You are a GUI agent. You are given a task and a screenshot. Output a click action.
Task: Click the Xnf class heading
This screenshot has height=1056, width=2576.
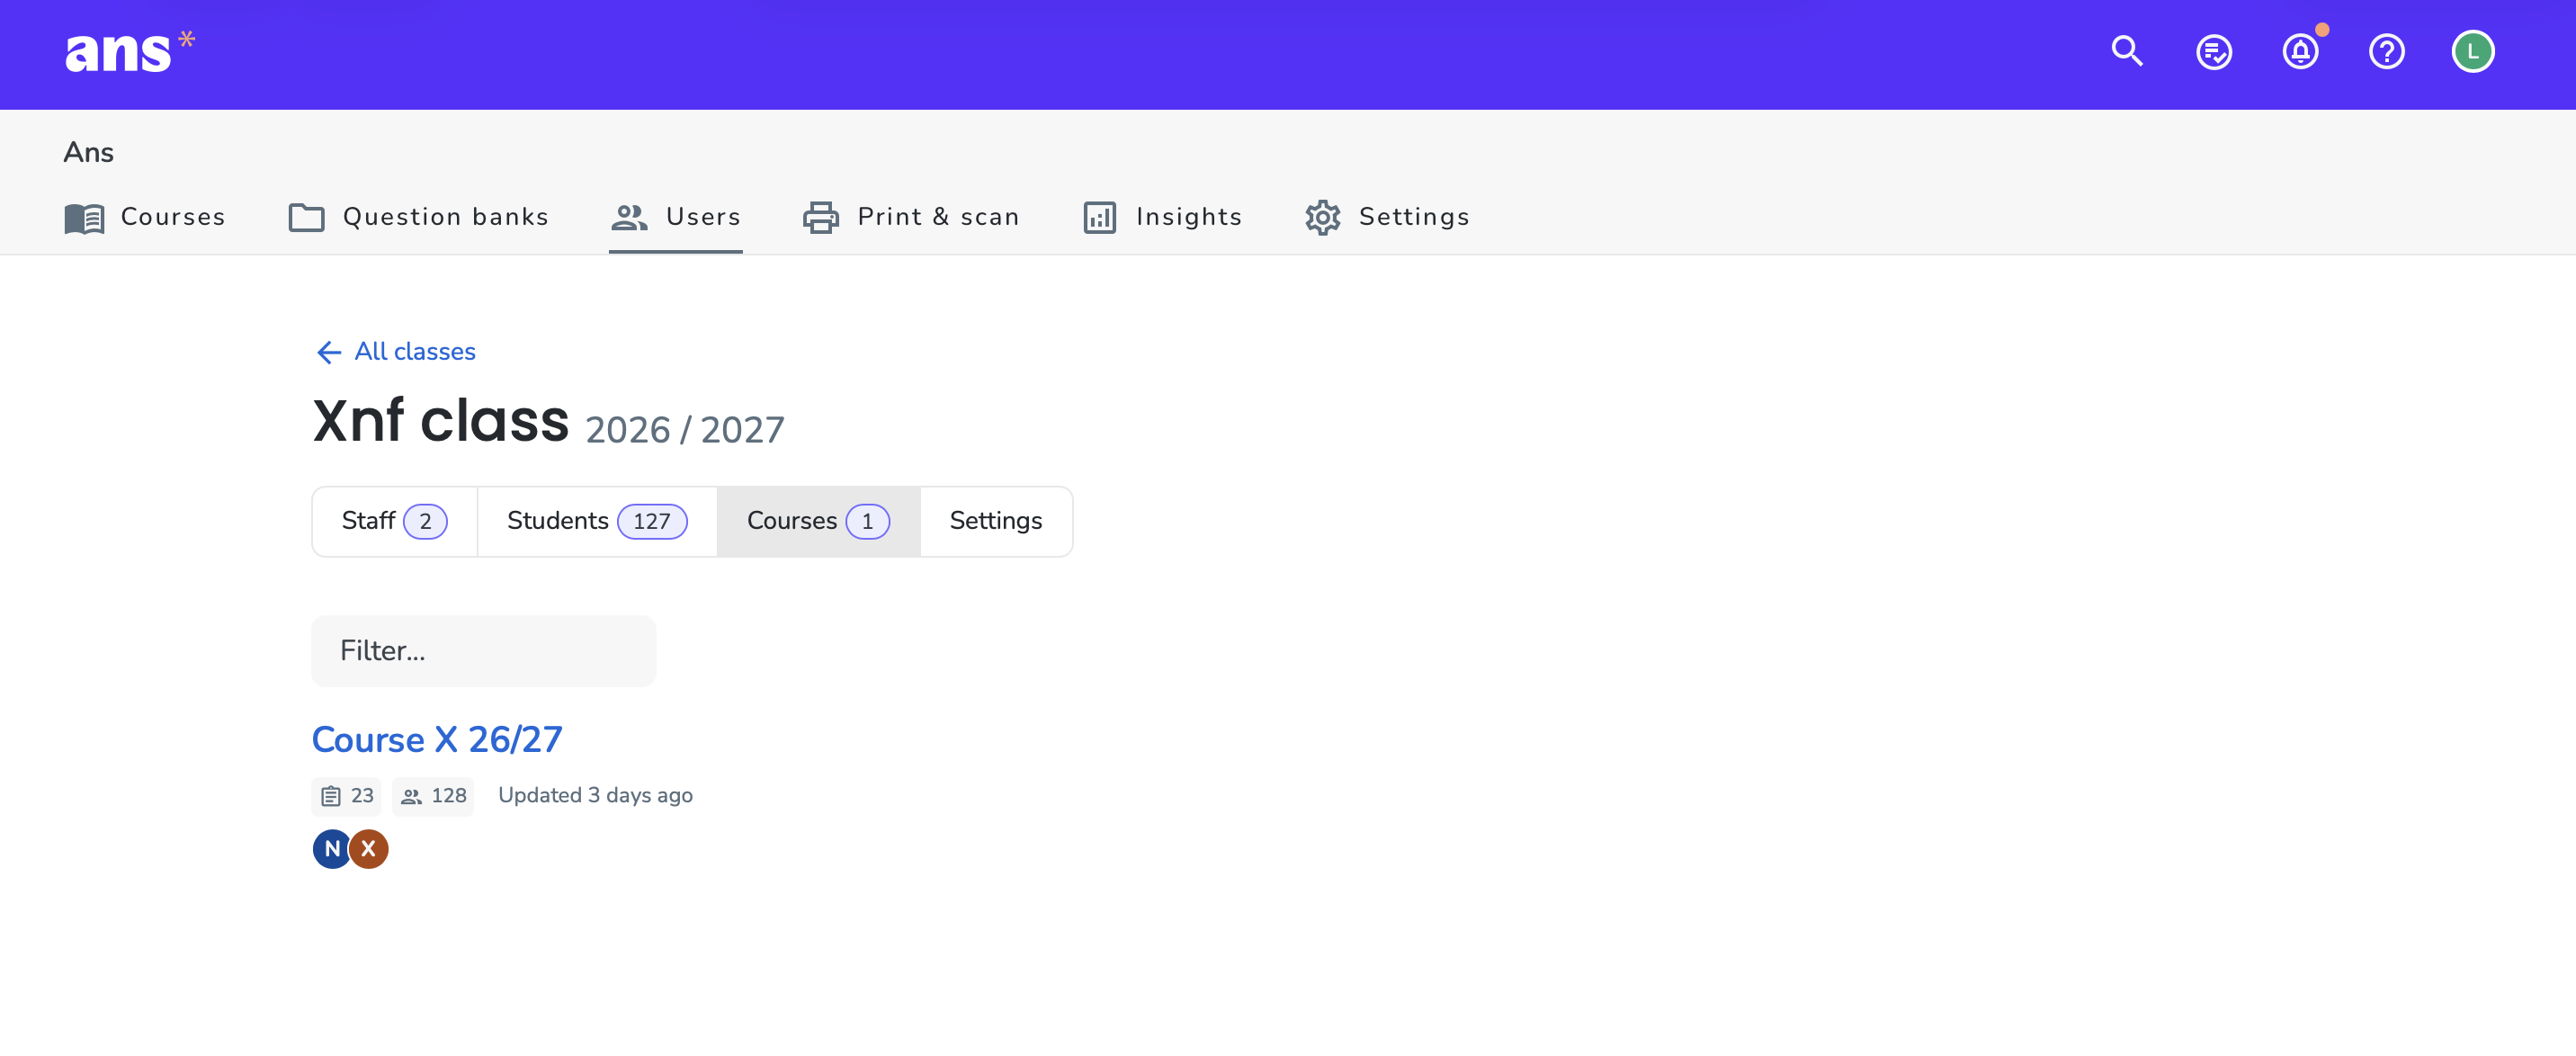441,420
